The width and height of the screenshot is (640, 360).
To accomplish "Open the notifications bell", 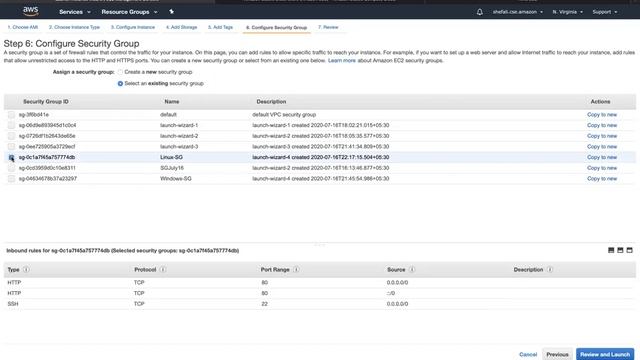I will 480,12.
